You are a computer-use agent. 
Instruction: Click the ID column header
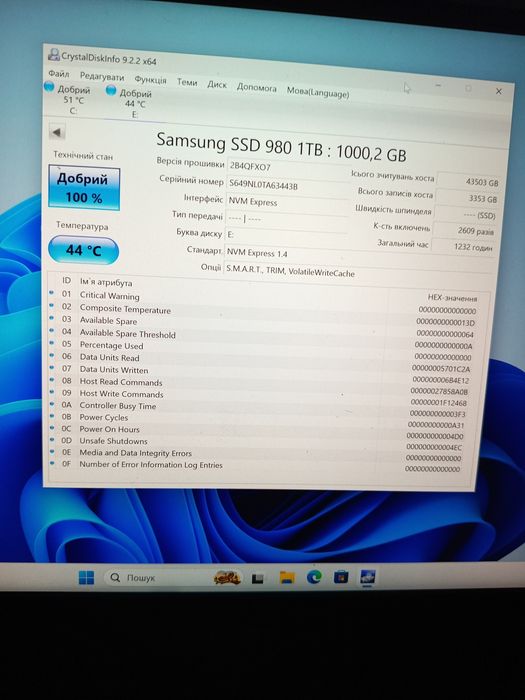coord(67,280)
